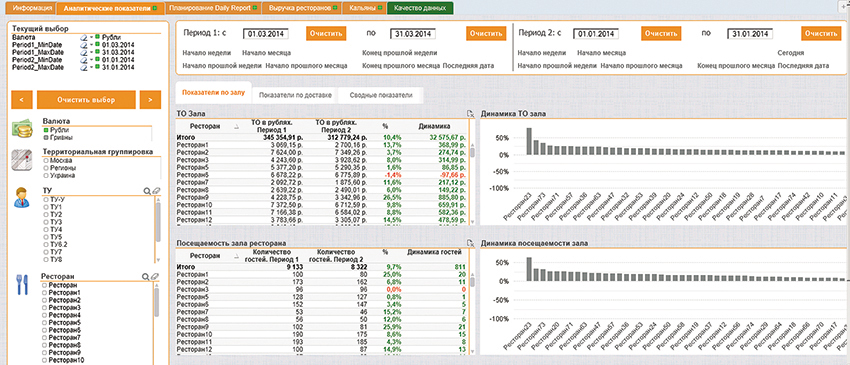Select Регионы under Территориальная группировка
The width and height of the screenshot is (850, 365).
click(60, 169)
